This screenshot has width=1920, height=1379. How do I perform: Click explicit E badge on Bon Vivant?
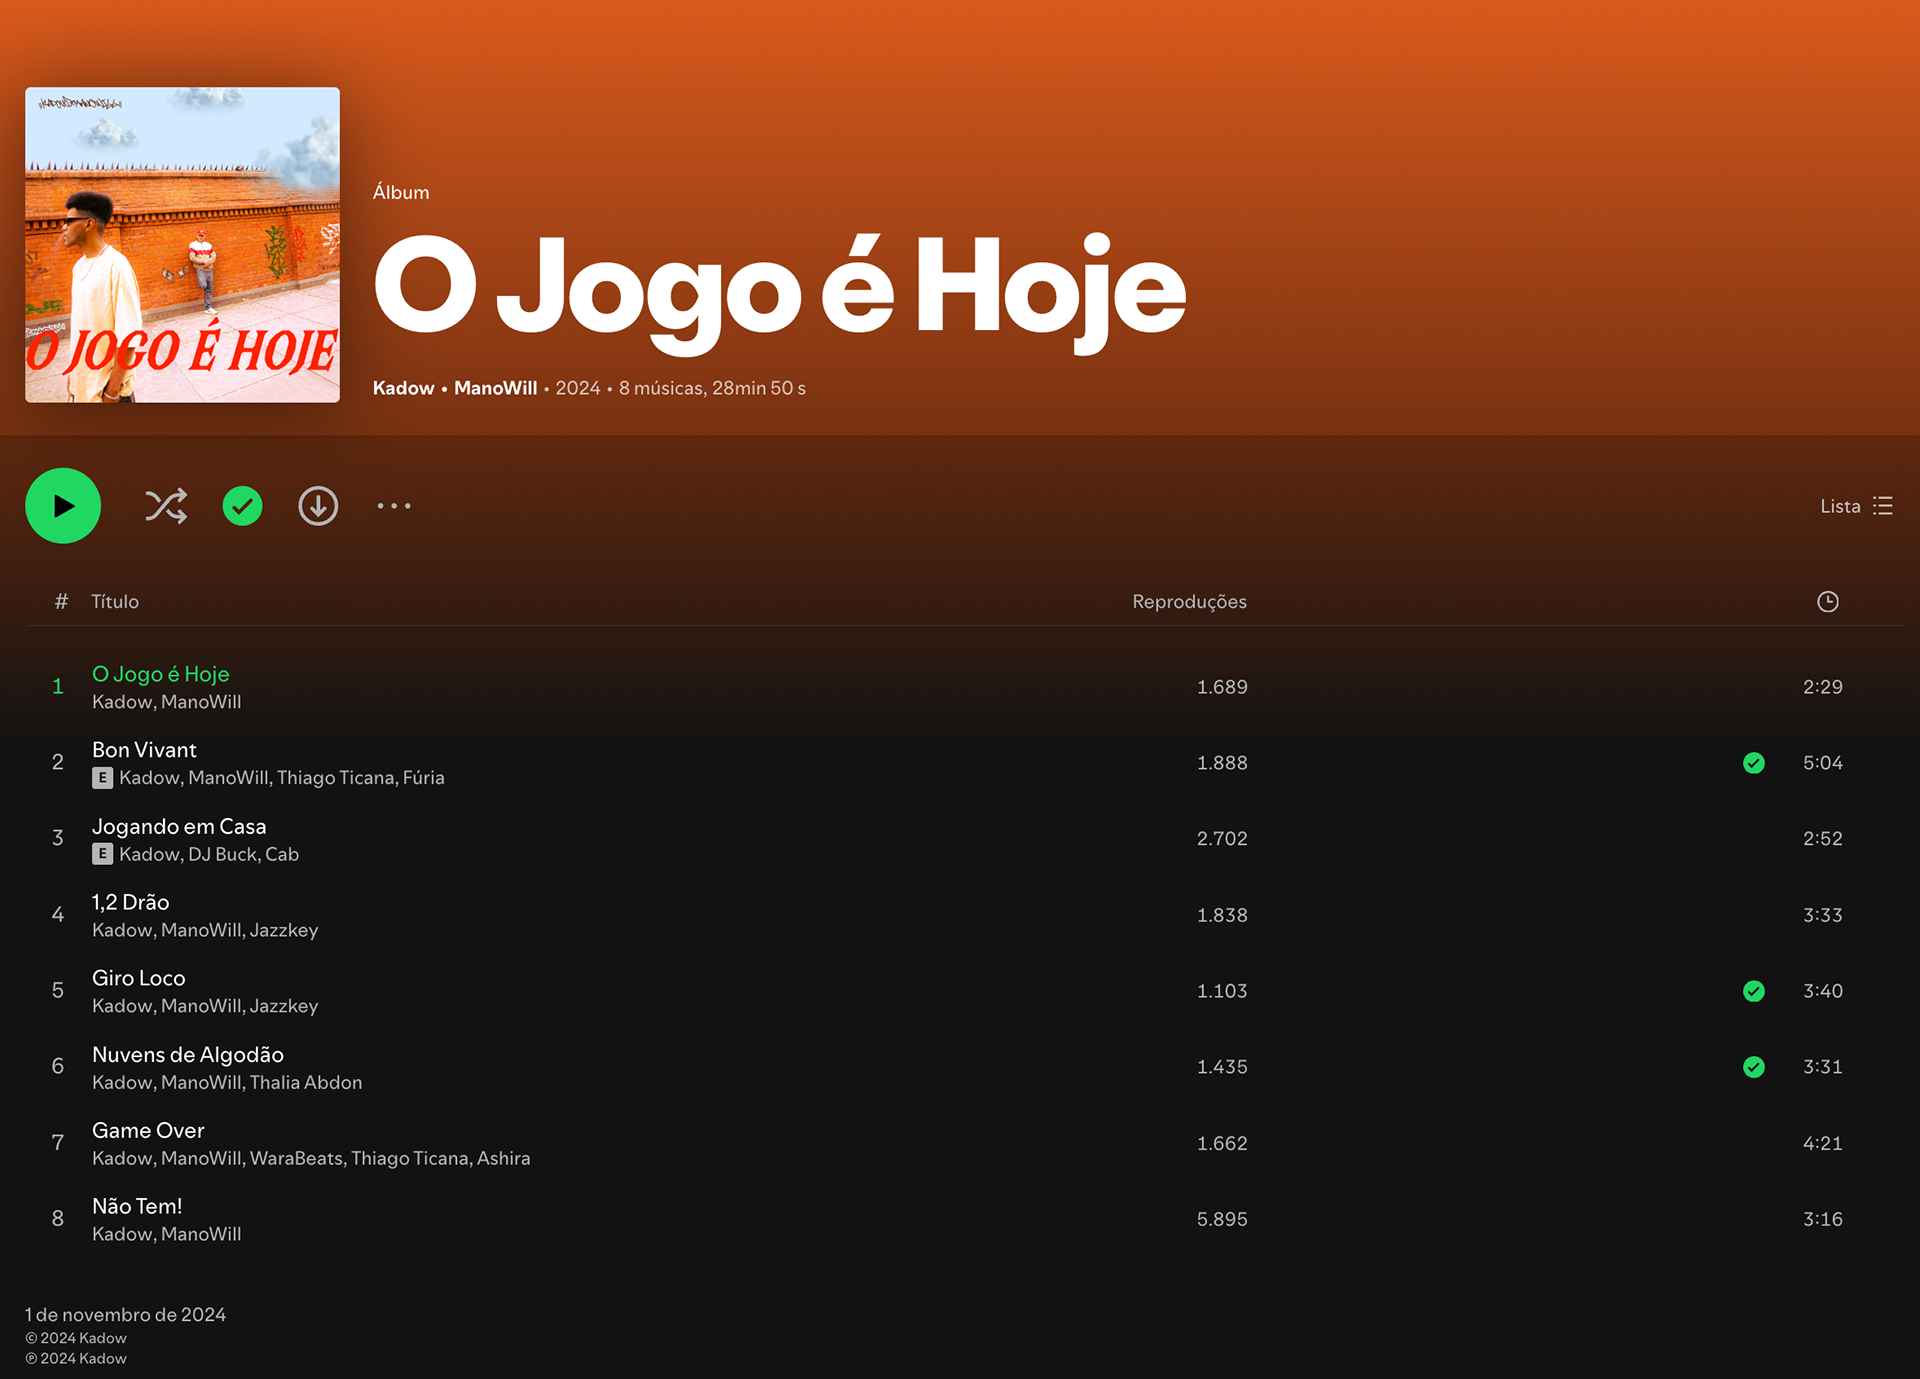(x=102, y=778)
